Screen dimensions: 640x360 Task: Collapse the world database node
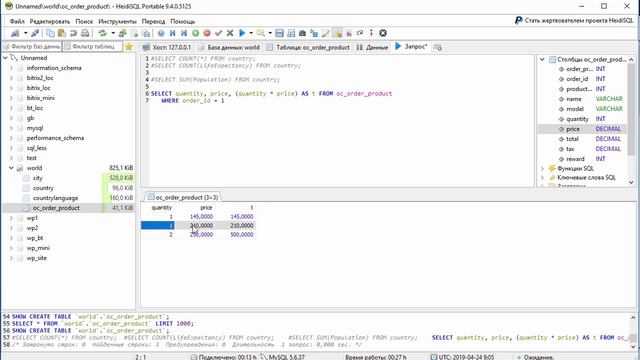[11, 168]
